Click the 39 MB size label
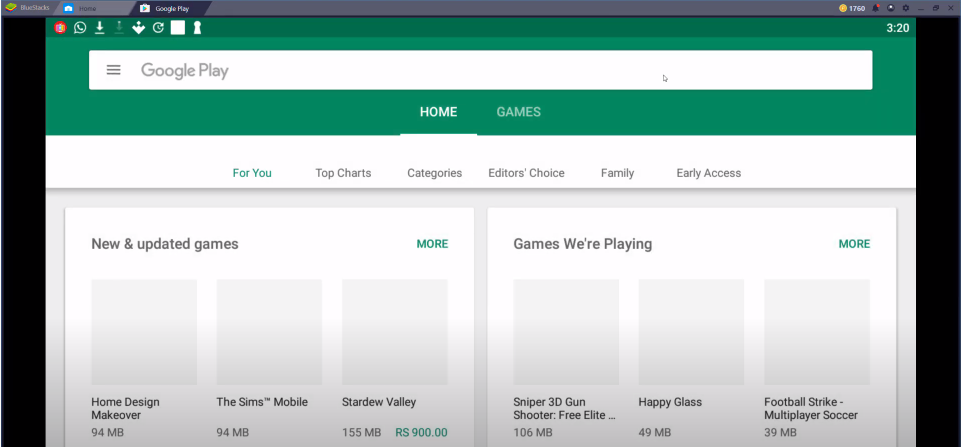The image size is (961, 447). click(x=780, y=433)
